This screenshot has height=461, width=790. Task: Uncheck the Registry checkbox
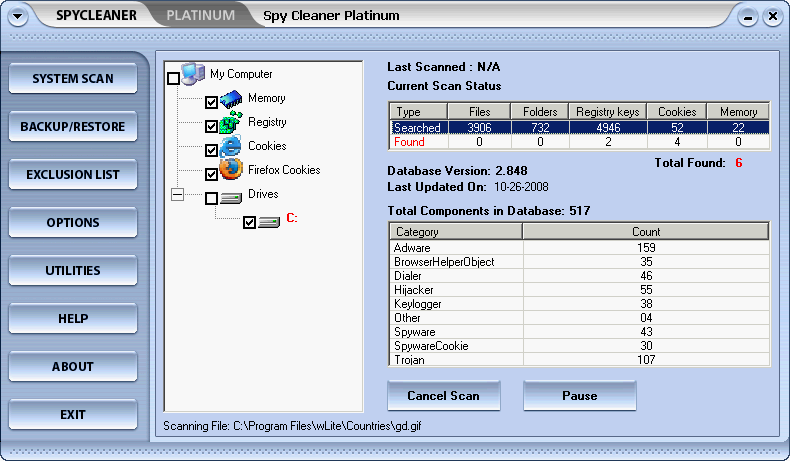click(211, 126)
